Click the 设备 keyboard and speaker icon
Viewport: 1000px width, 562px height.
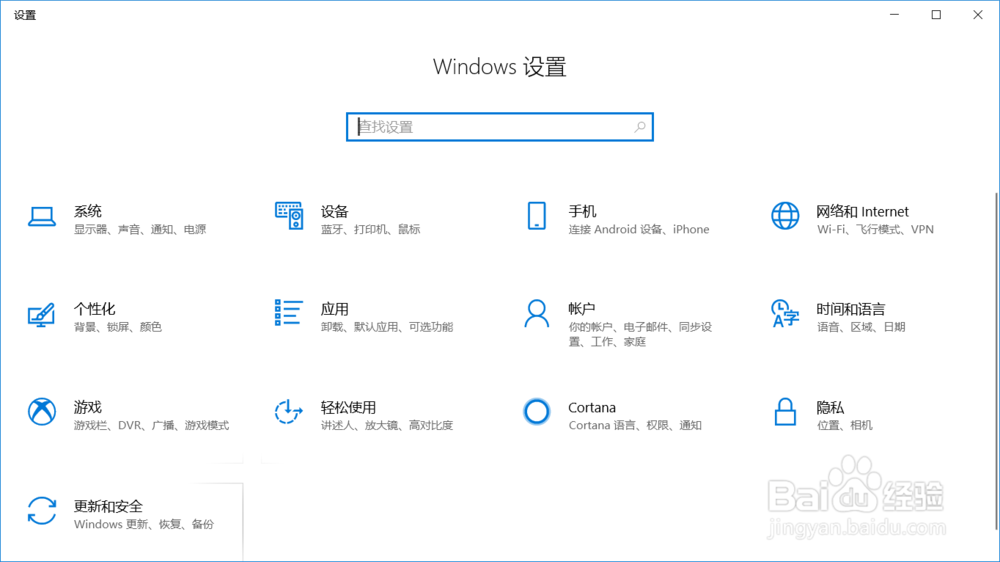pos(289,216)
